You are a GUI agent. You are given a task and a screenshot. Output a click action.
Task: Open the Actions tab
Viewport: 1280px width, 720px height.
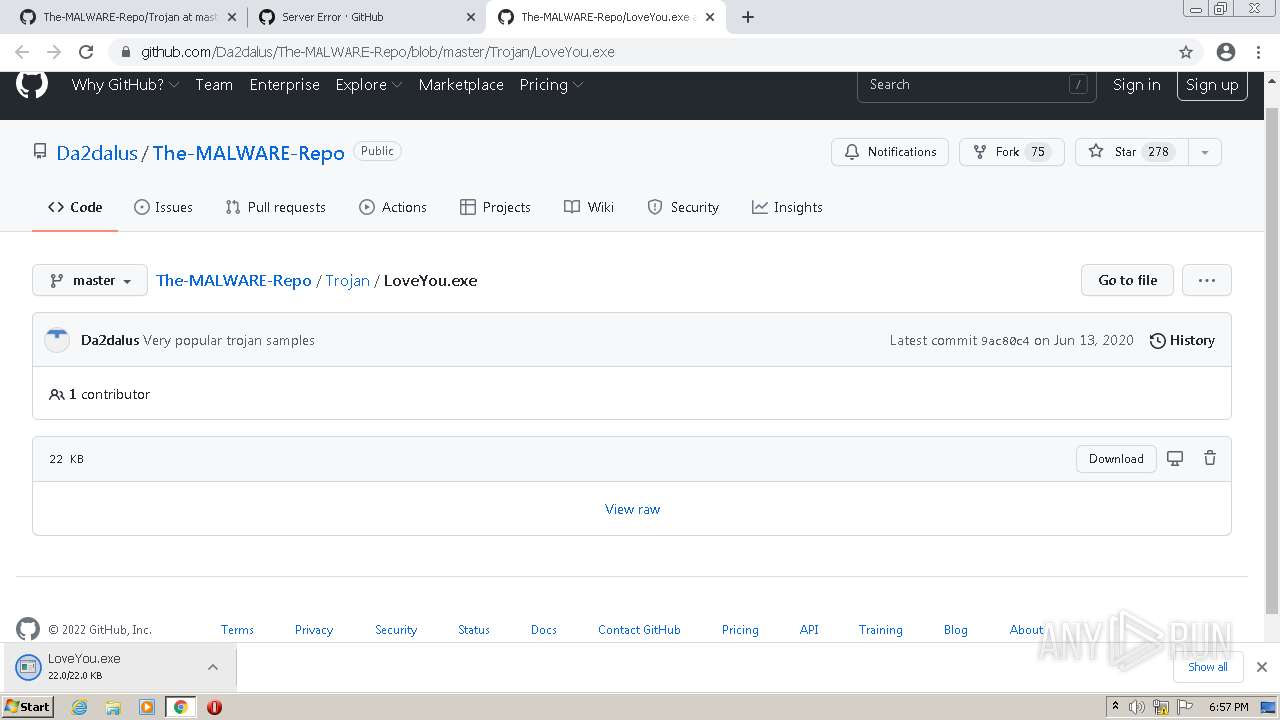point(393,207)
